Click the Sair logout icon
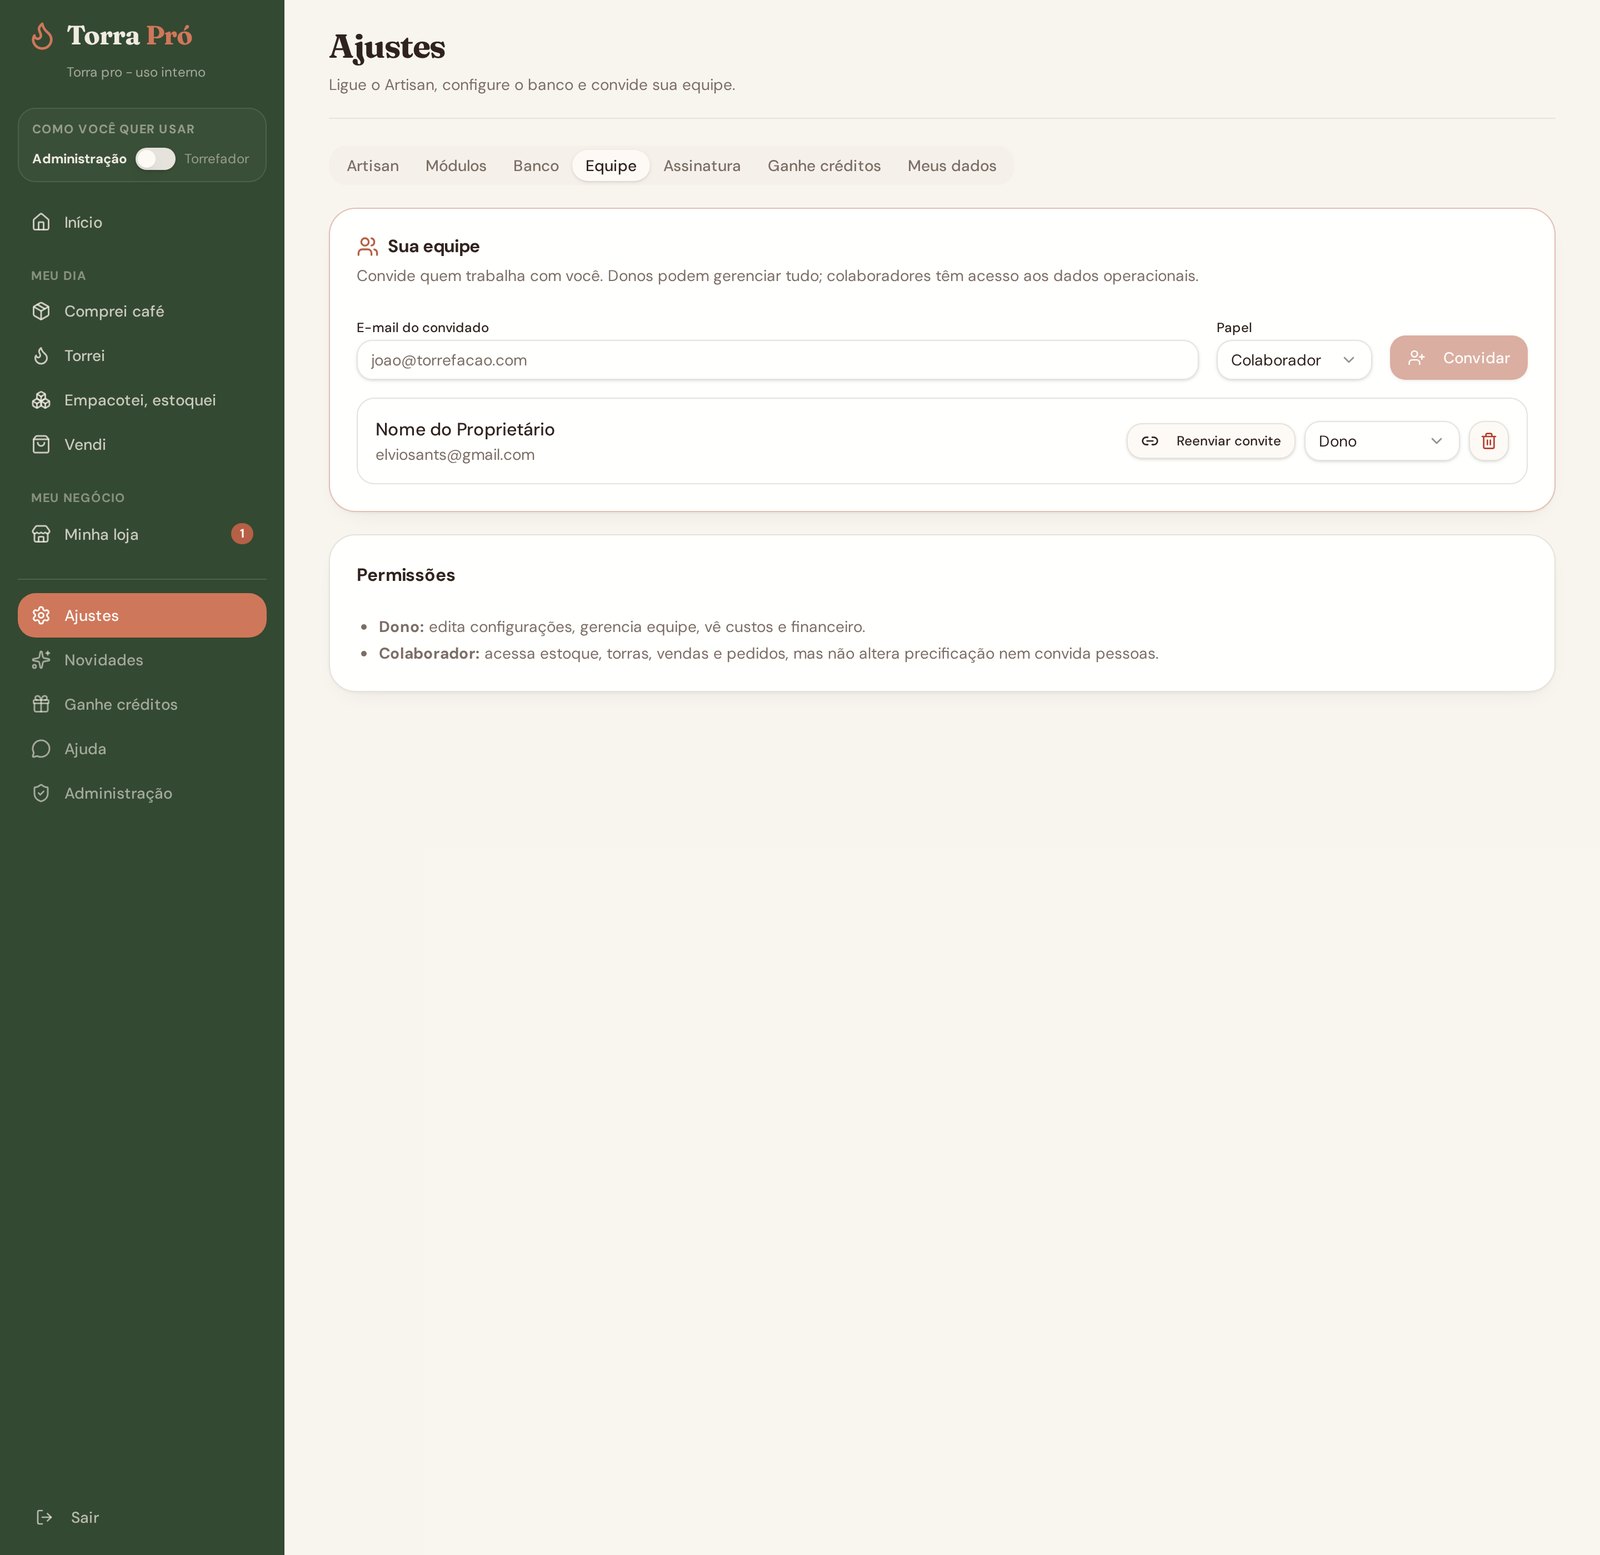 44,1517
